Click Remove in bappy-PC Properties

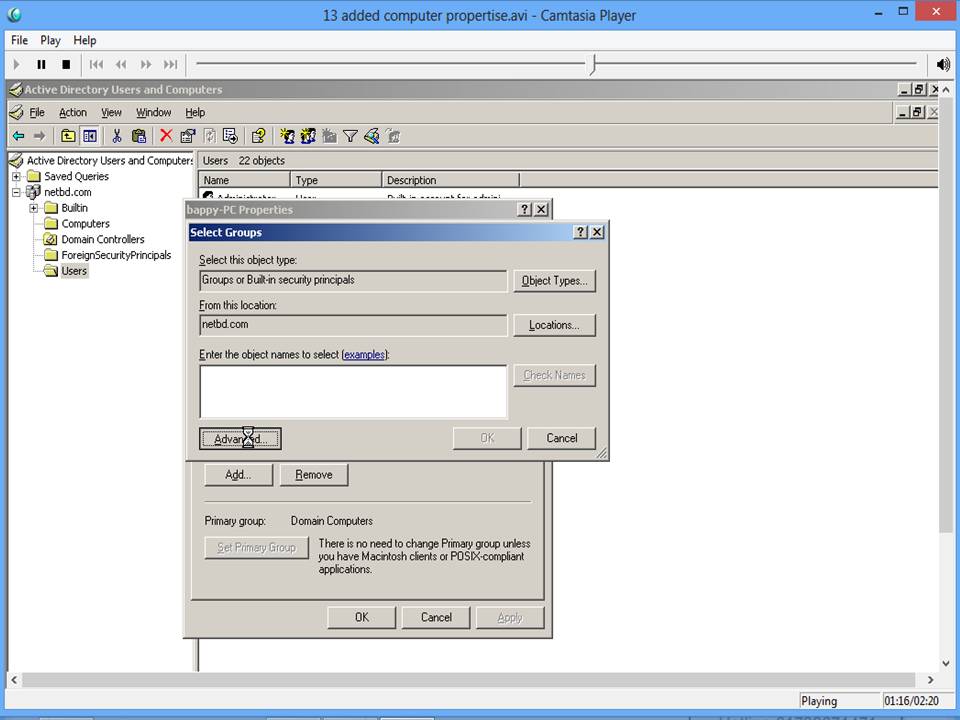(x=313, y=475)
